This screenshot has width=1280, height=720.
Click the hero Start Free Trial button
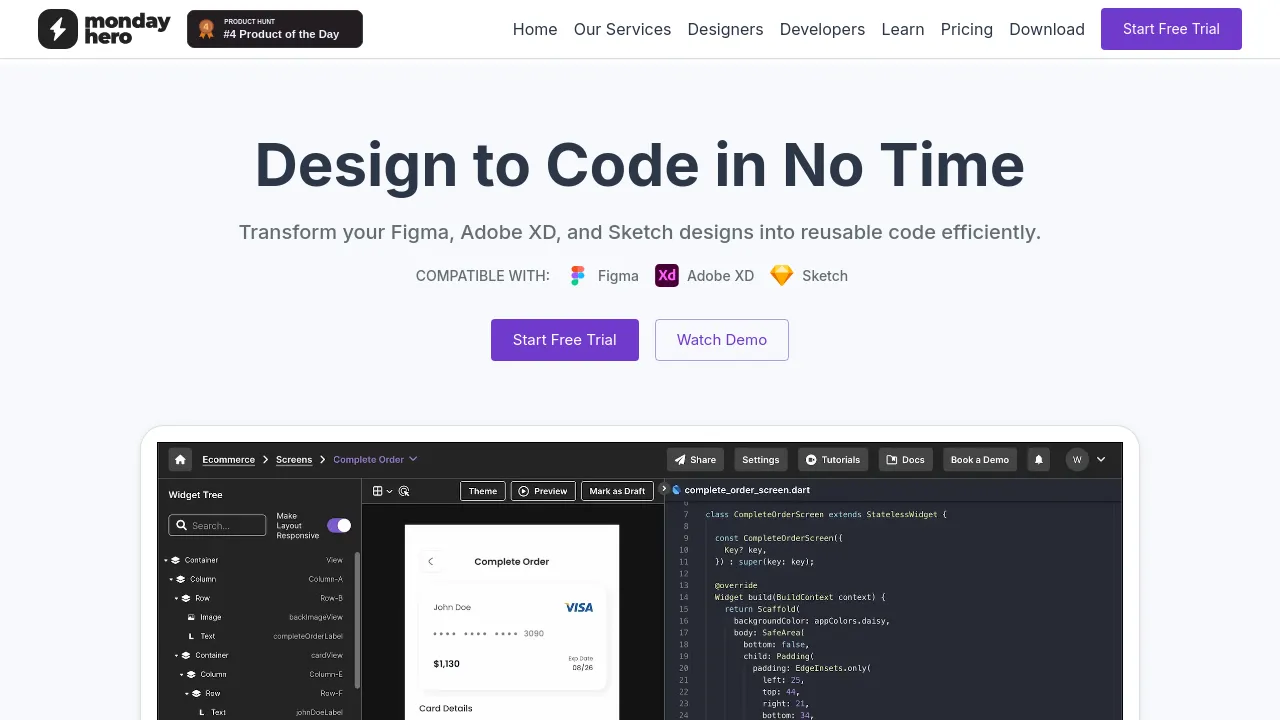click(565, 340)
